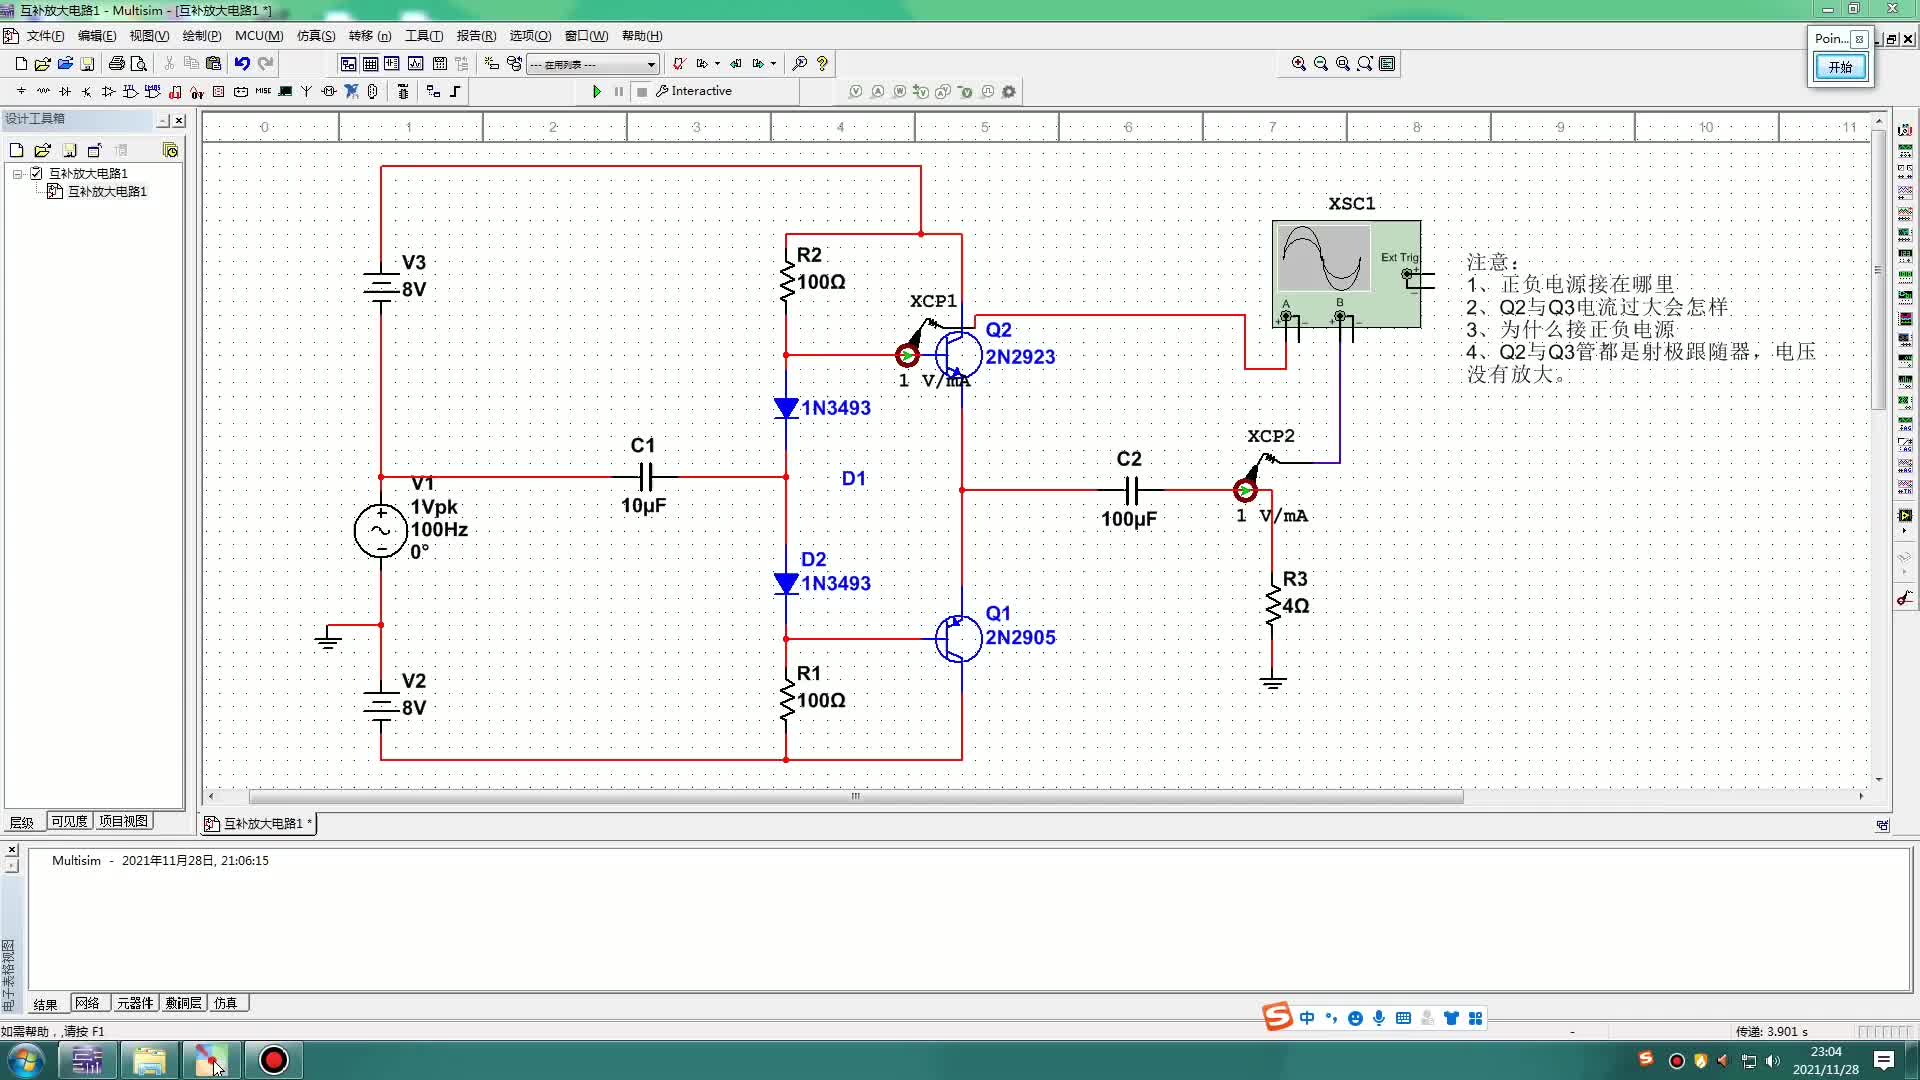This screenshot has height=1080, width=1920.
Task: Expand the back annotation dropdown arrow
Action: click(x=717, y=63)
